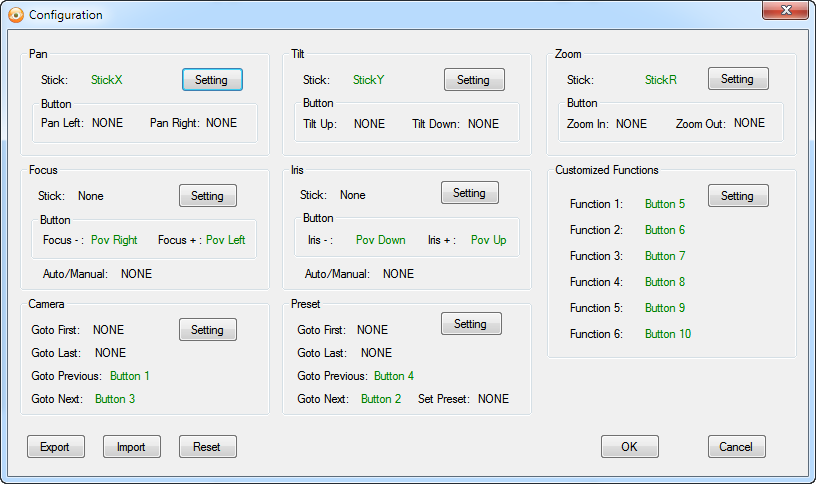This screenshot has width=816, height=484.
Task: Click Button 1 for Camera Goto Previous
Action: (130, 376)
